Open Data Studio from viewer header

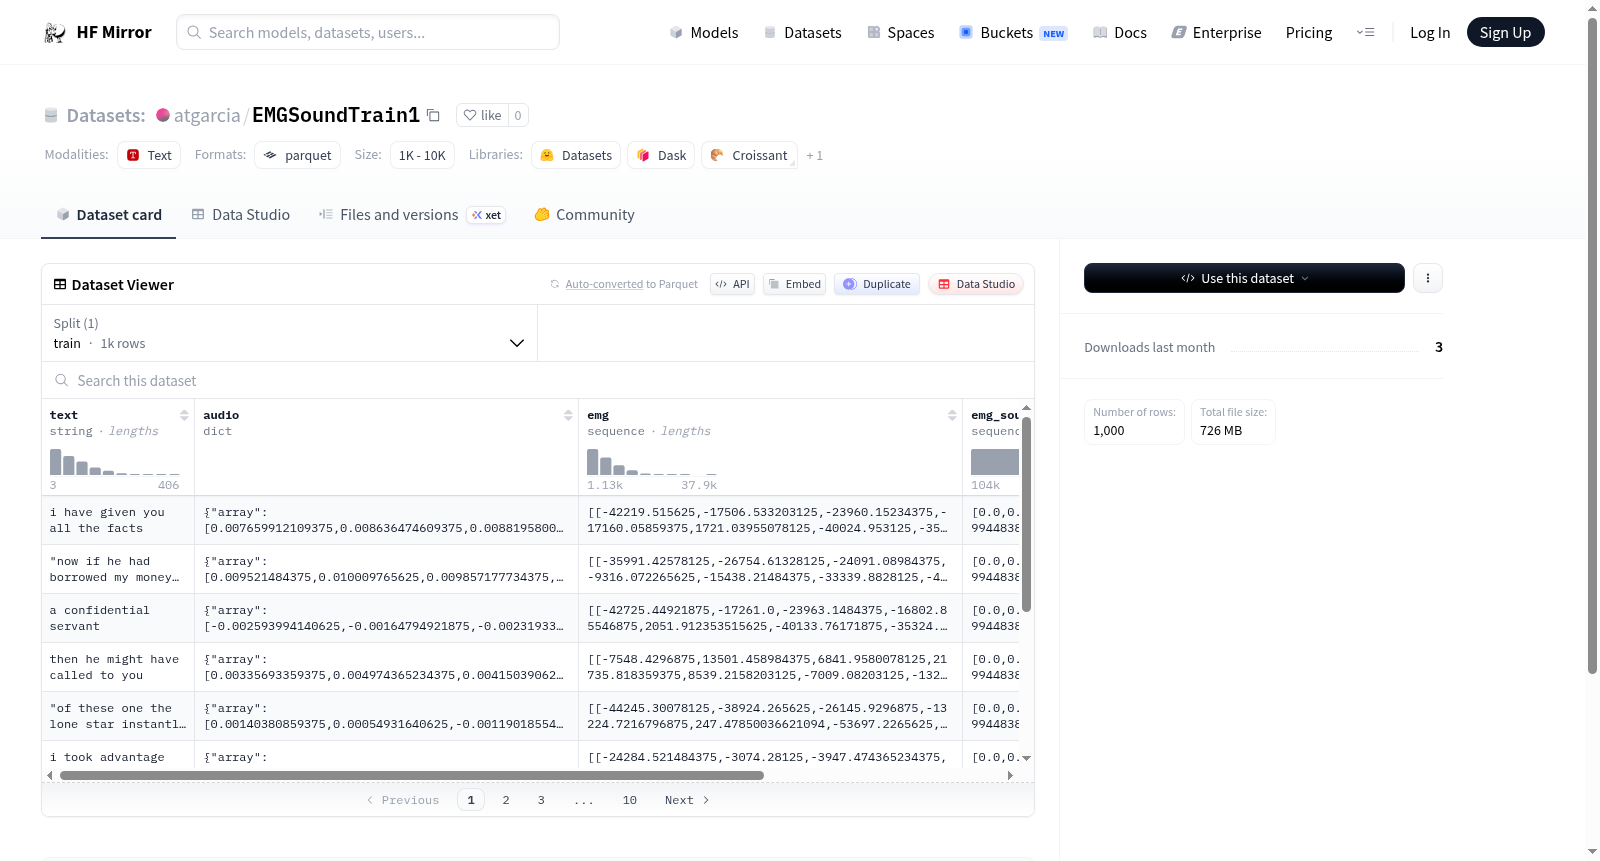pyautogui.click(x=976, y=284)
